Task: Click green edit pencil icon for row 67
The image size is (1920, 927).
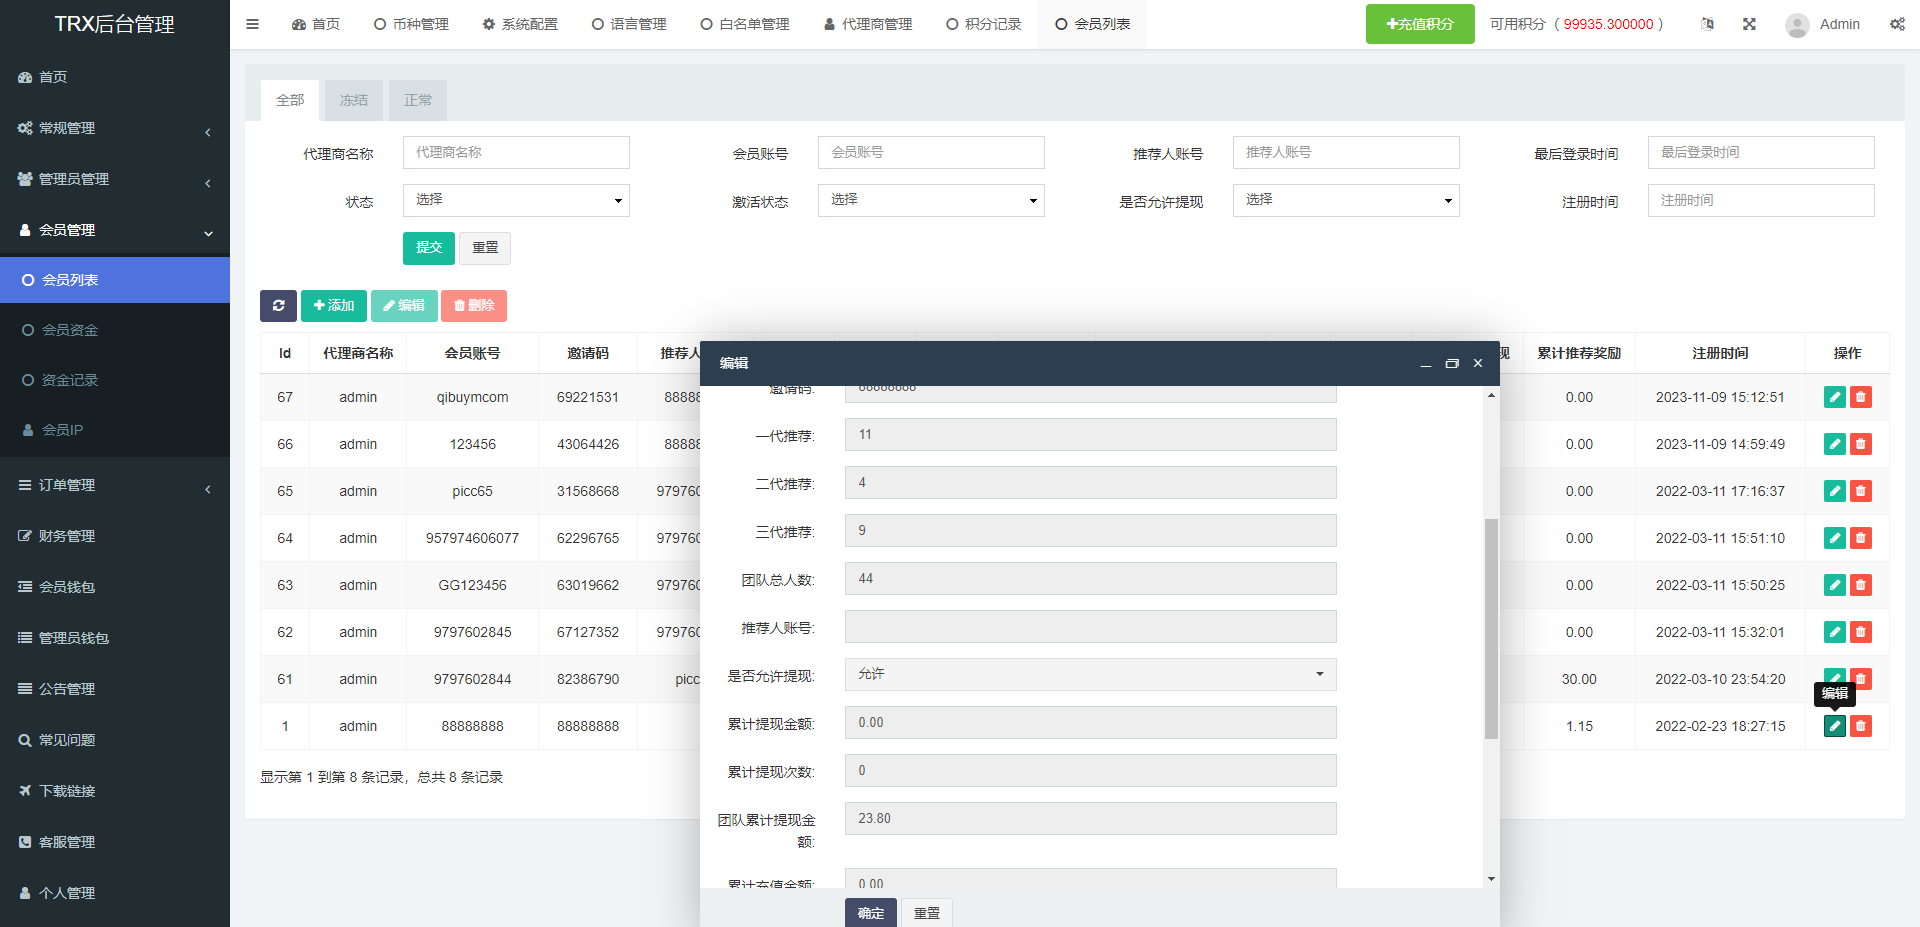Action: click(1834, 397)
